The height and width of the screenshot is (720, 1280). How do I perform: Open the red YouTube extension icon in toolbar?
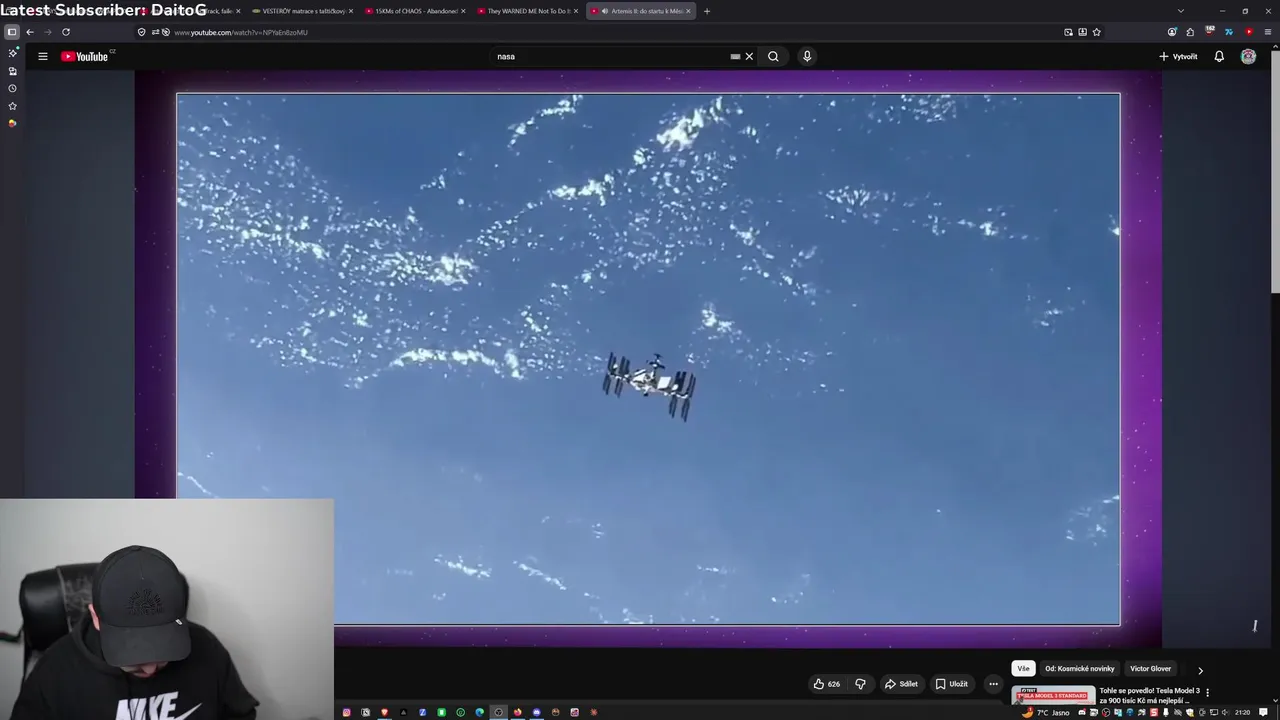1248,32
